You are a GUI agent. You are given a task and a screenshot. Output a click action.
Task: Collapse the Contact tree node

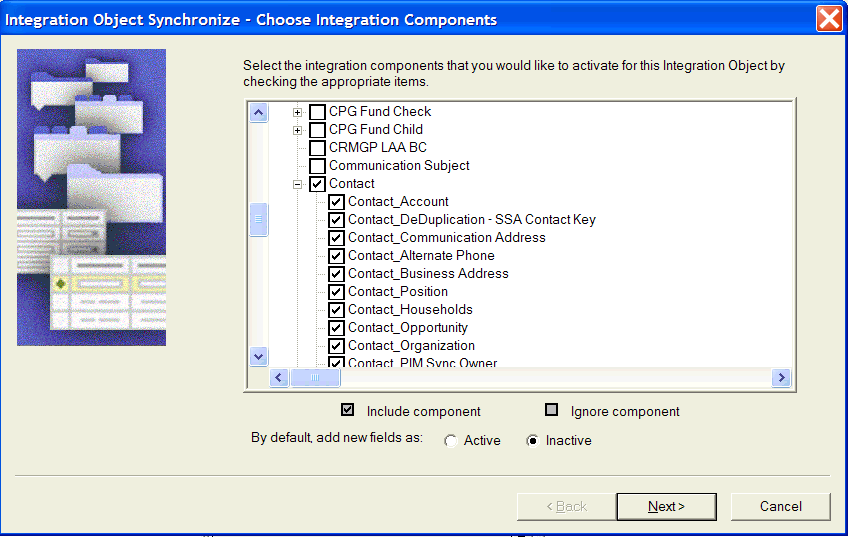pyautogui.click(x=297, y=184)
